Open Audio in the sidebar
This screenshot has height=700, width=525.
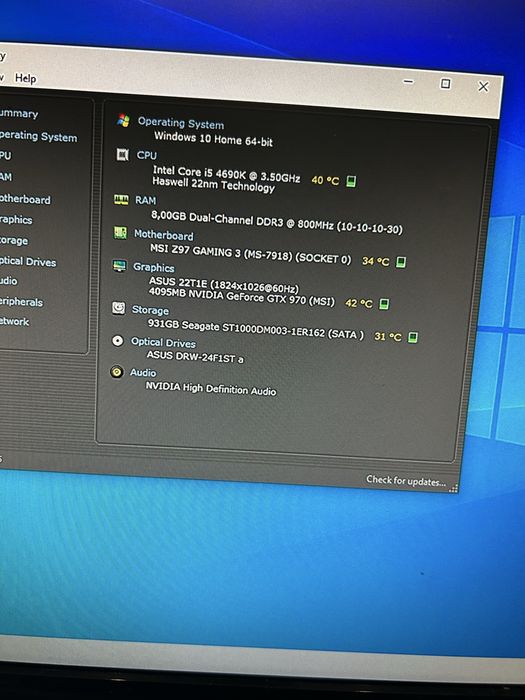click(x=8, y=281)
